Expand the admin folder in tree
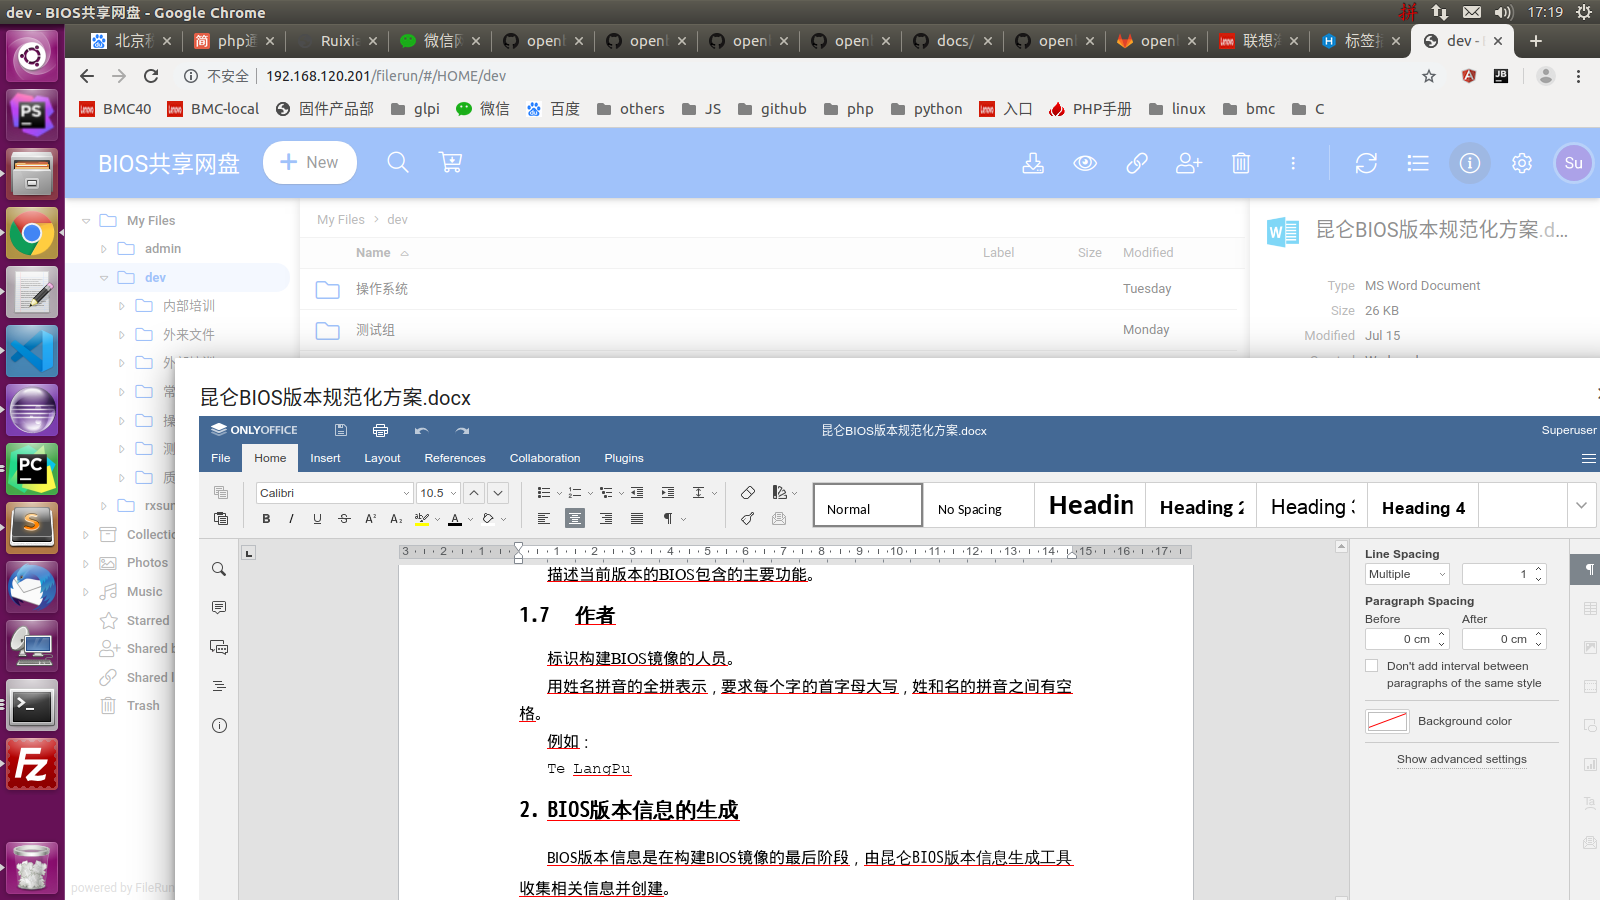Screen dimensions: 1600x900 (x=103, y=249)
